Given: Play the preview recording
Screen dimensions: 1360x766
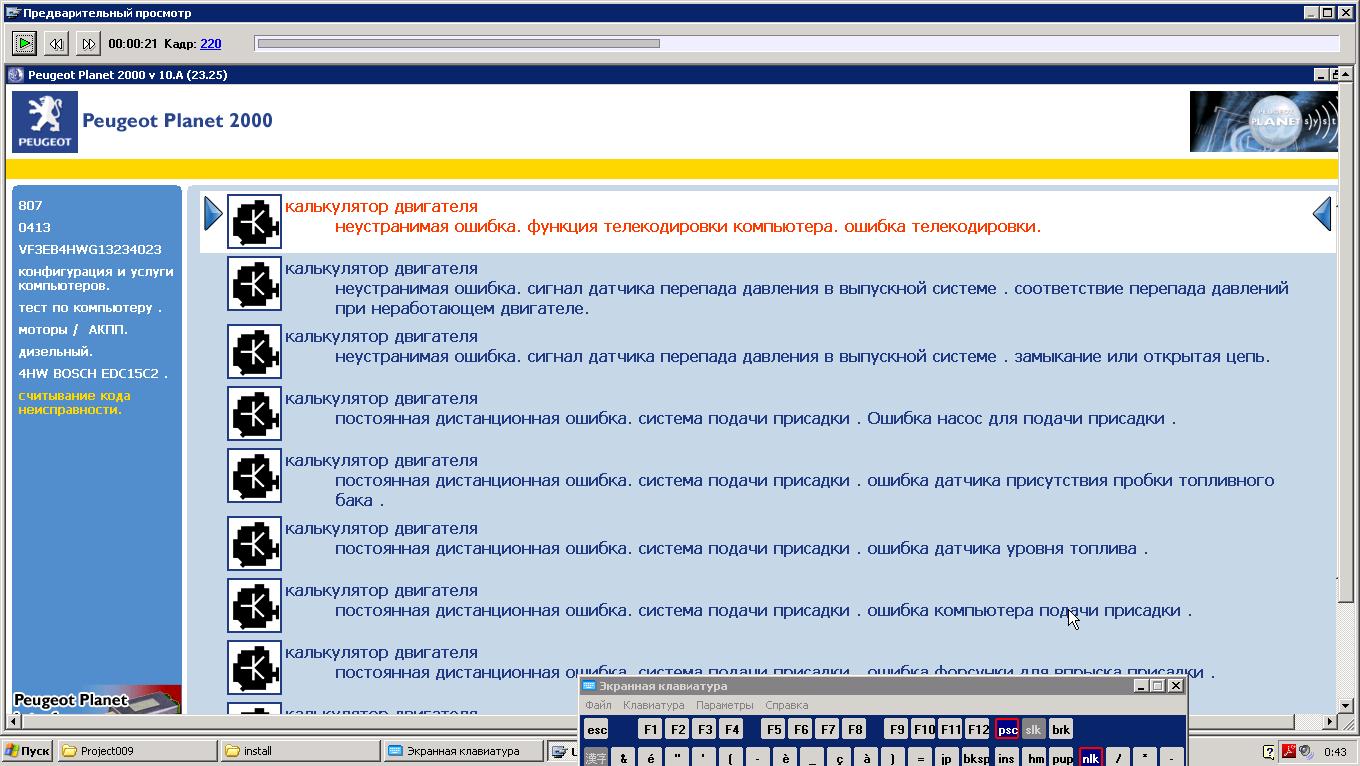Looking at the screenshot, I should [24, 43].
